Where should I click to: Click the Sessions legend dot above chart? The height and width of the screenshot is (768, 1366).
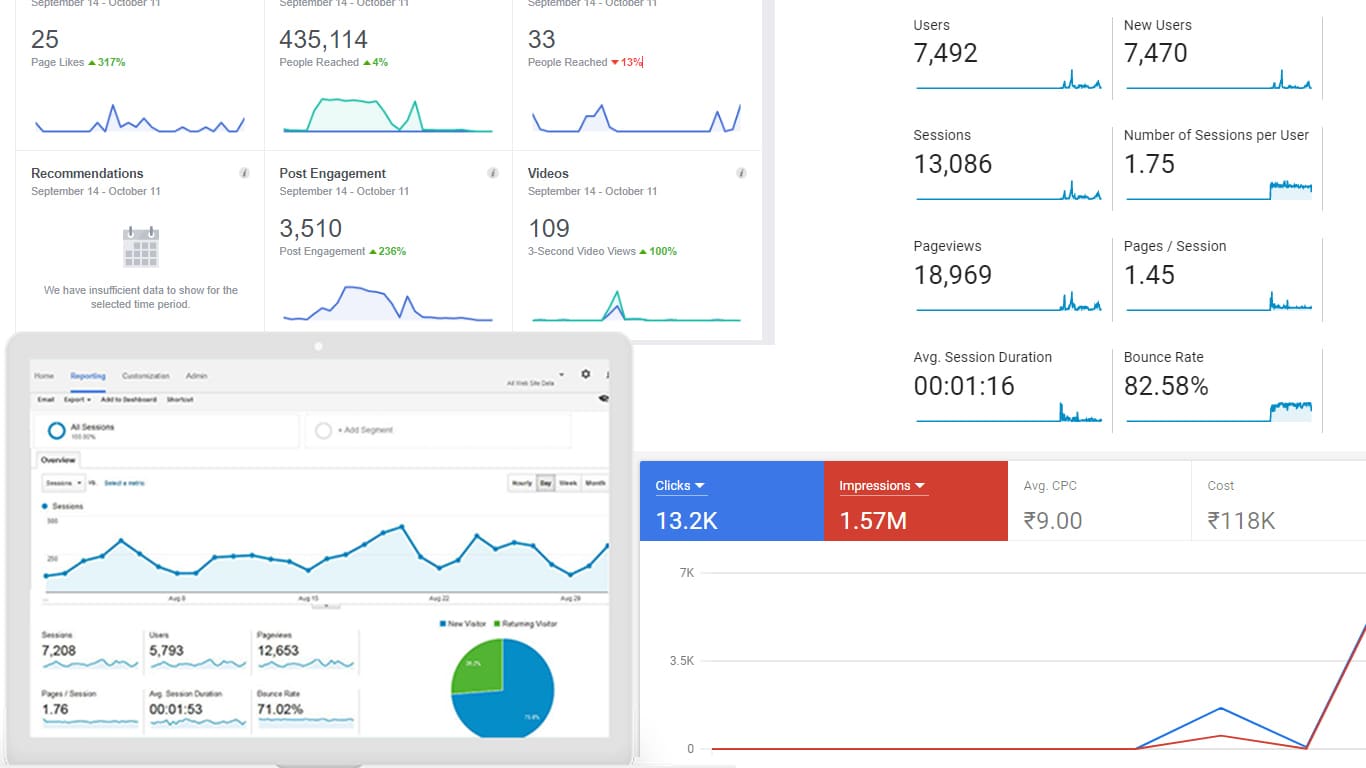point(45,507)
